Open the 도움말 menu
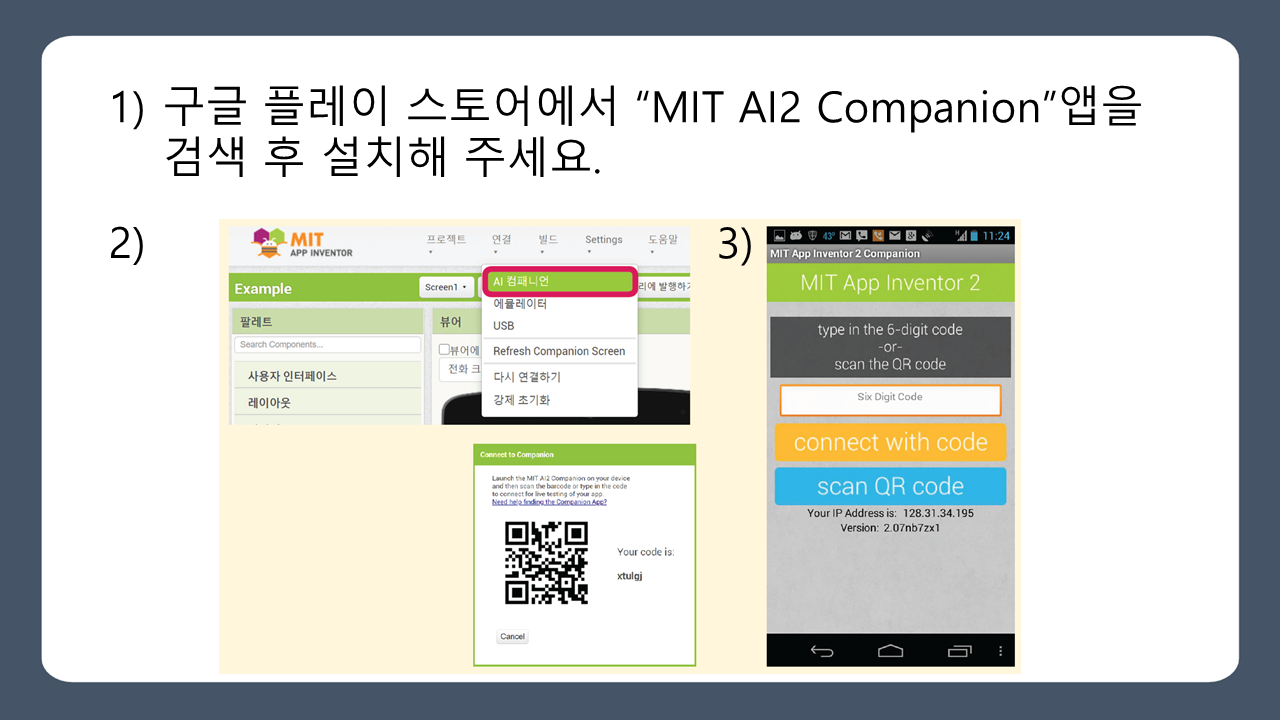This screenshot has height=720, width=1280. pyautogui.click(x=662, y=239)
